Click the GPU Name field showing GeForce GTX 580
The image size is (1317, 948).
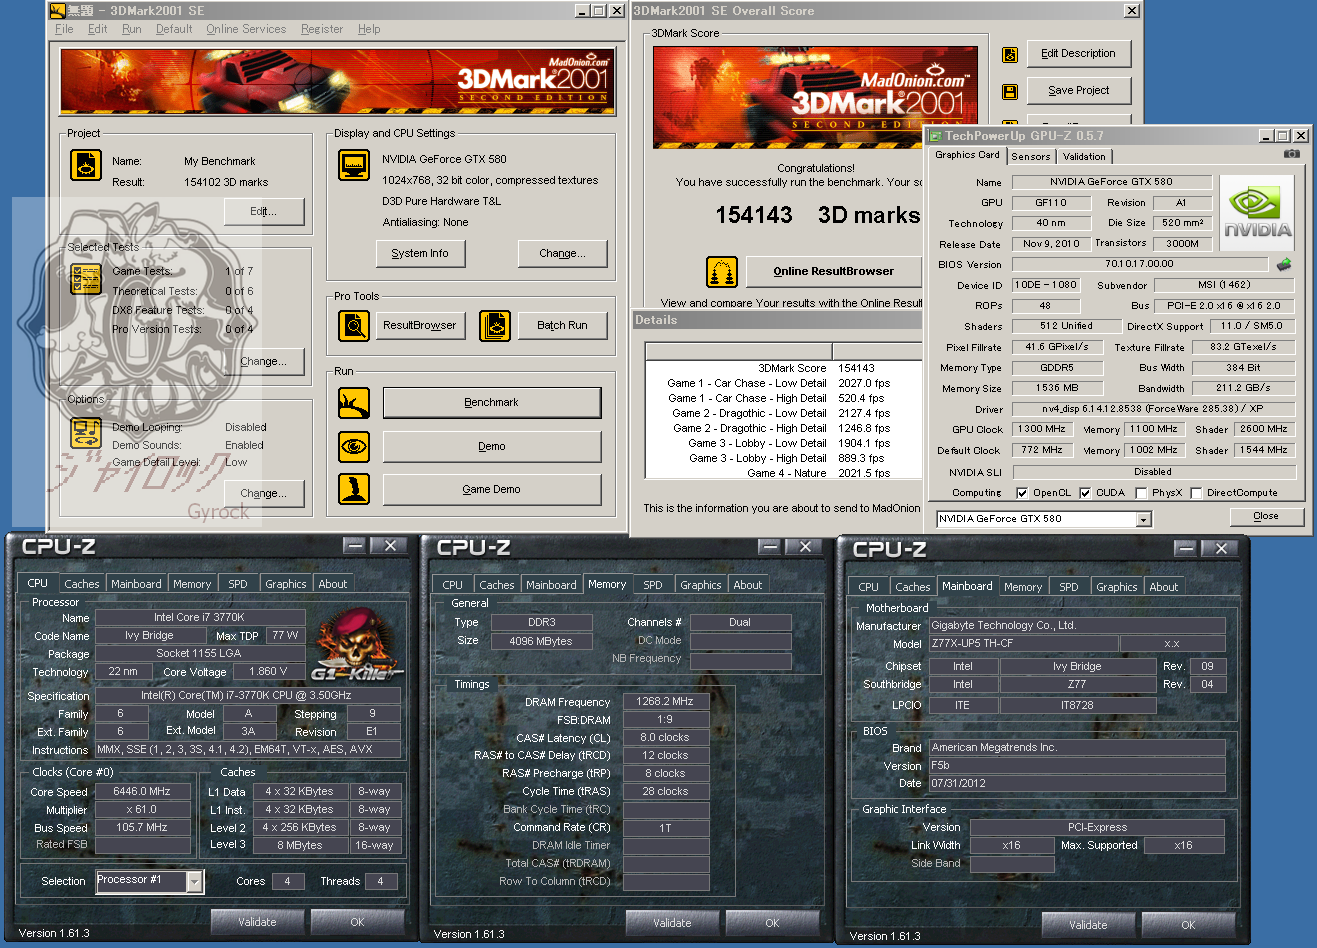tap(1112, 182)
